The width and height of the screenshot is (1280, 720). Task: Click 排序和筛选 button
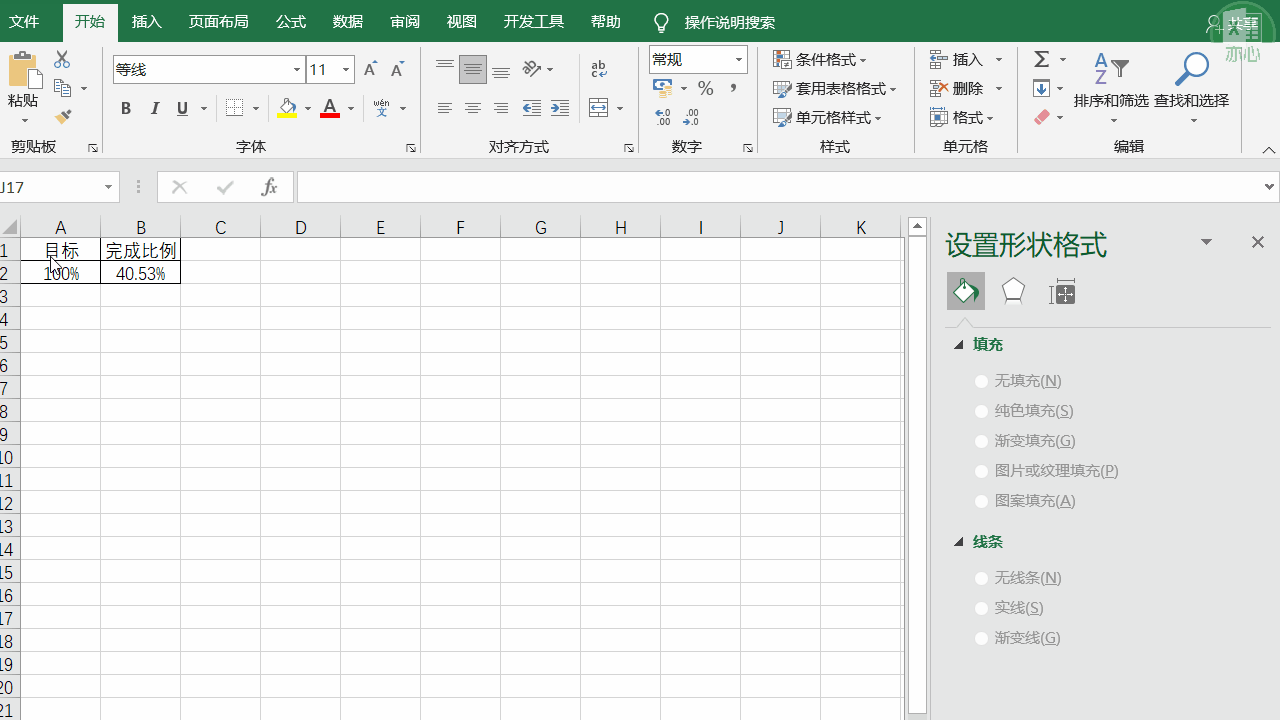[1111, 88]
